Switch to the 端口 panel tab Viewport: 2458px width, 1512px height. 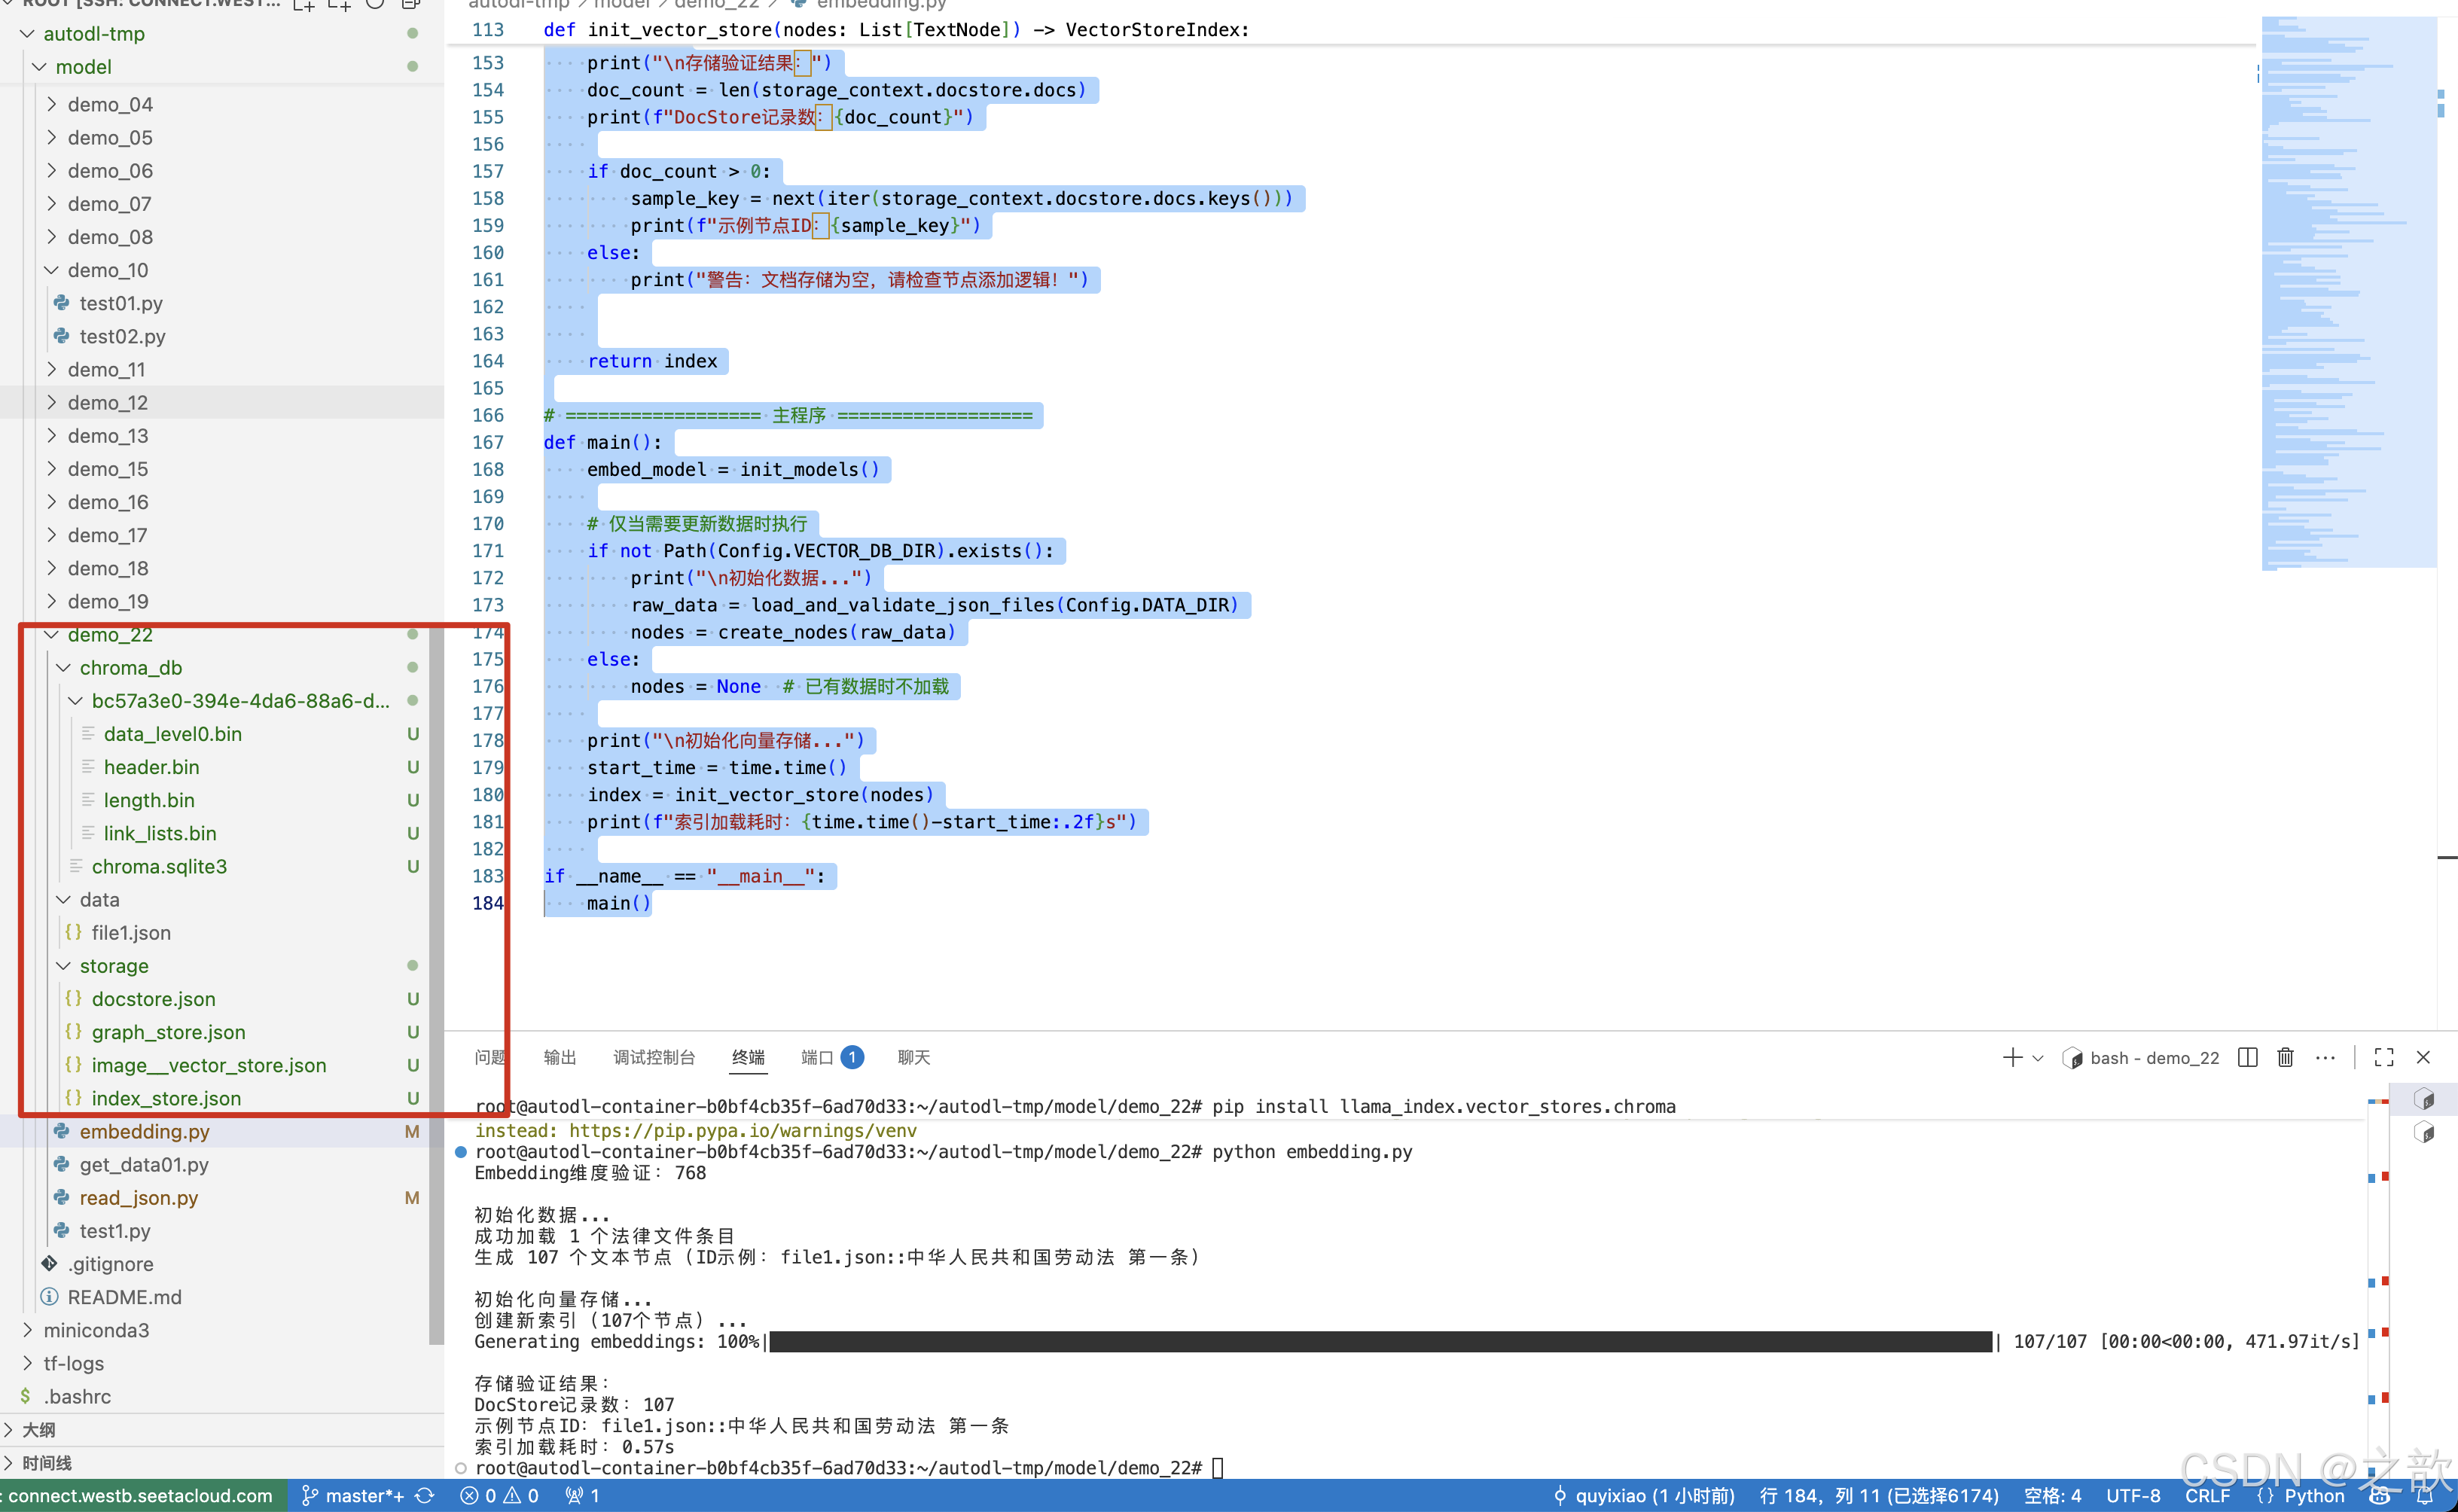point(832,1057)
